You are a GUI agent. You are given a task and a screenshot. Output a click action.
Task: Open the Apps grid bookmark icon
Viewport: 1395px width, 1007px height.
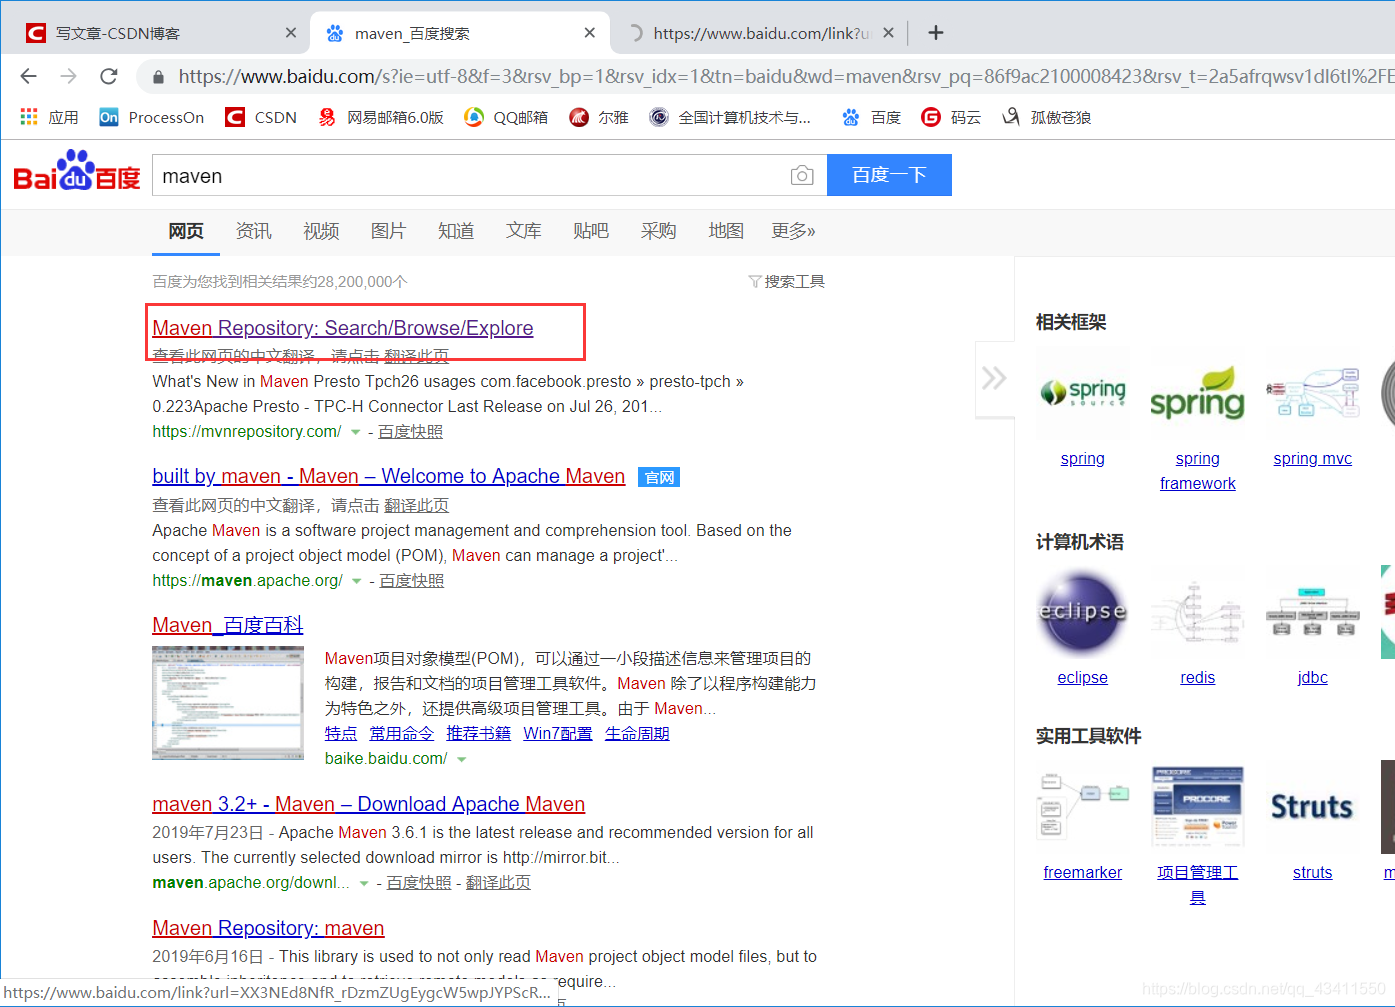(x=29, y=117)
